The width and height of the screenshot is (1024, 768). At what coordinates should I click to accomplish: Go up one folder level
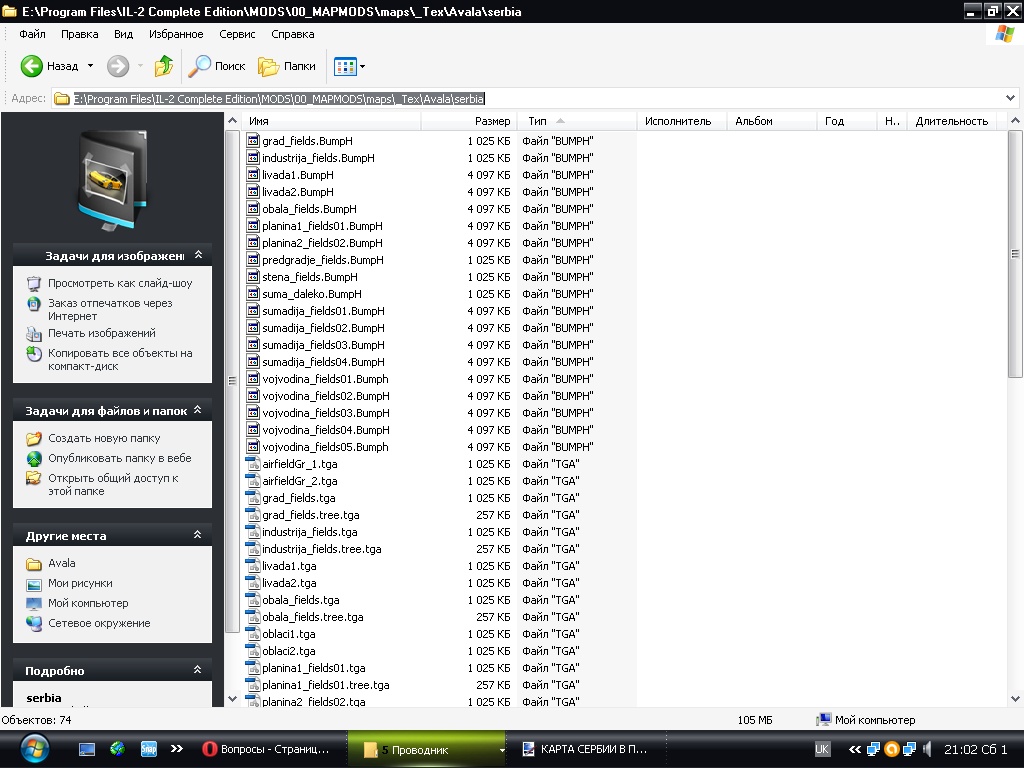click(x=164, y=66)
